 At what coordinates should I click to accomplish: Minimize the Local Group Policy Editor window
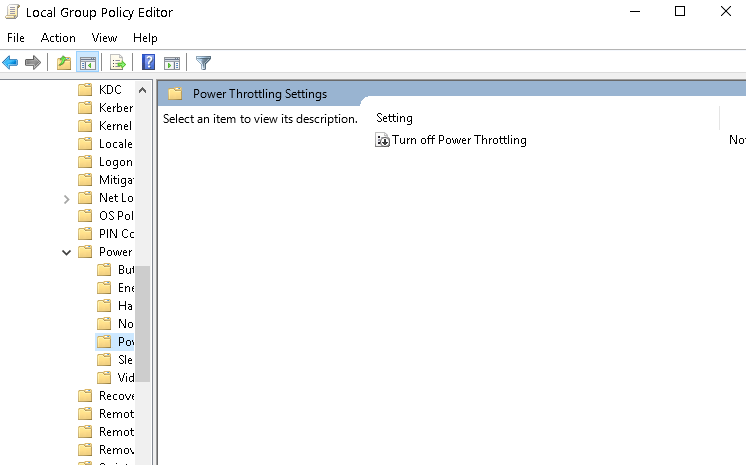click(x=635, y=11)
